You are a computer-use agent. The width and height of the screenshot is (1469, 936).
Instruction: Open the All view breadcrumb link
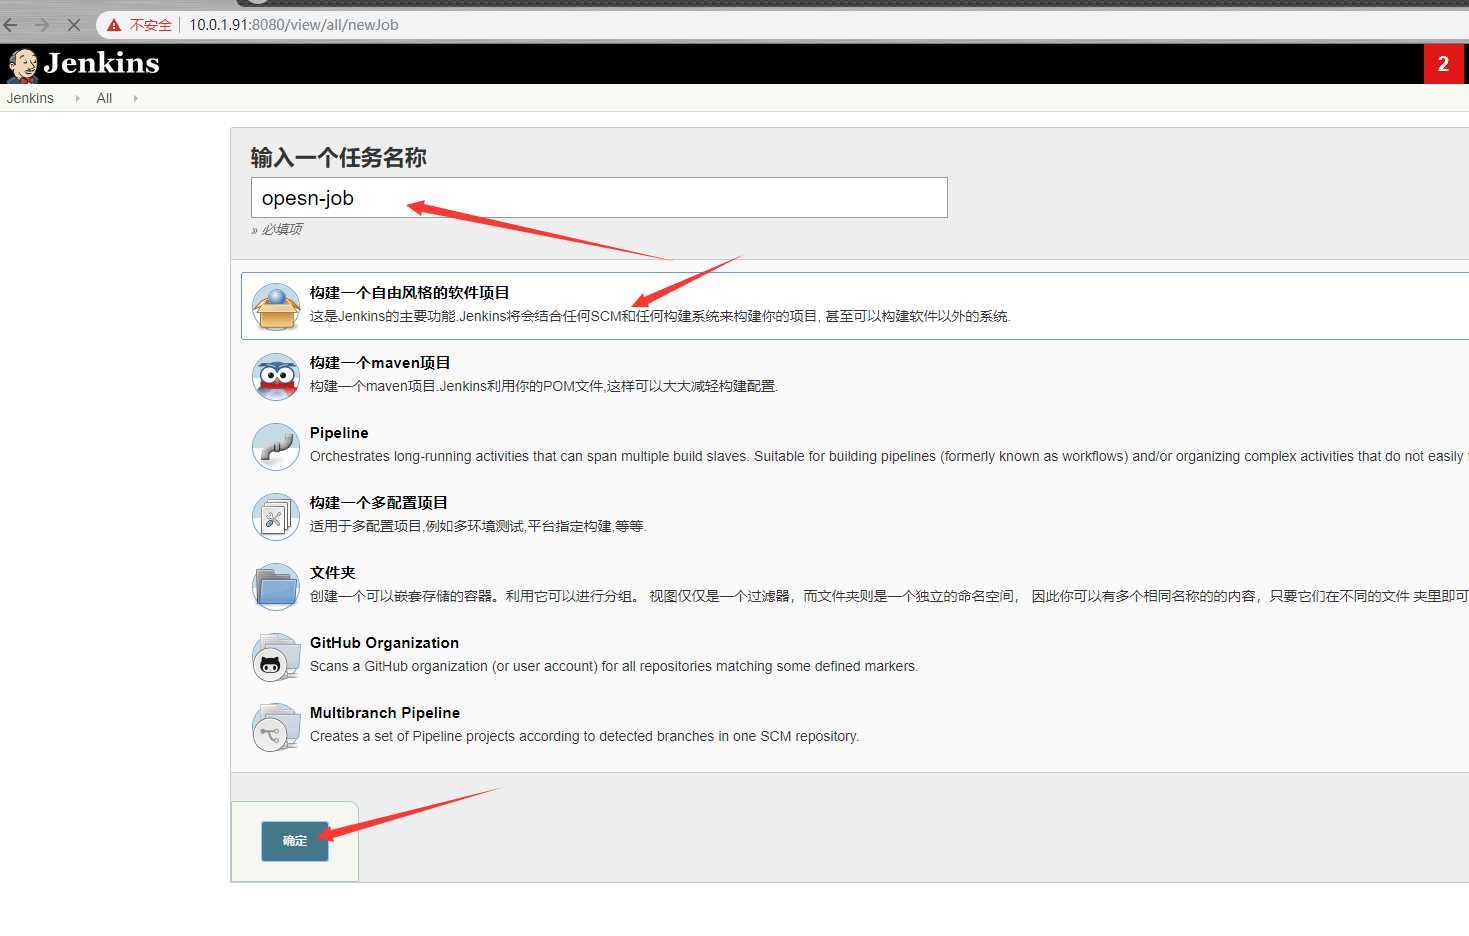(x=104, y=98)
